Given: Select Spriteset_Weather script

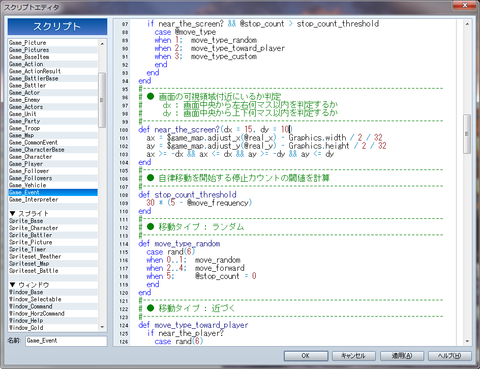Looking at the screenshot, I should [53, 257].
